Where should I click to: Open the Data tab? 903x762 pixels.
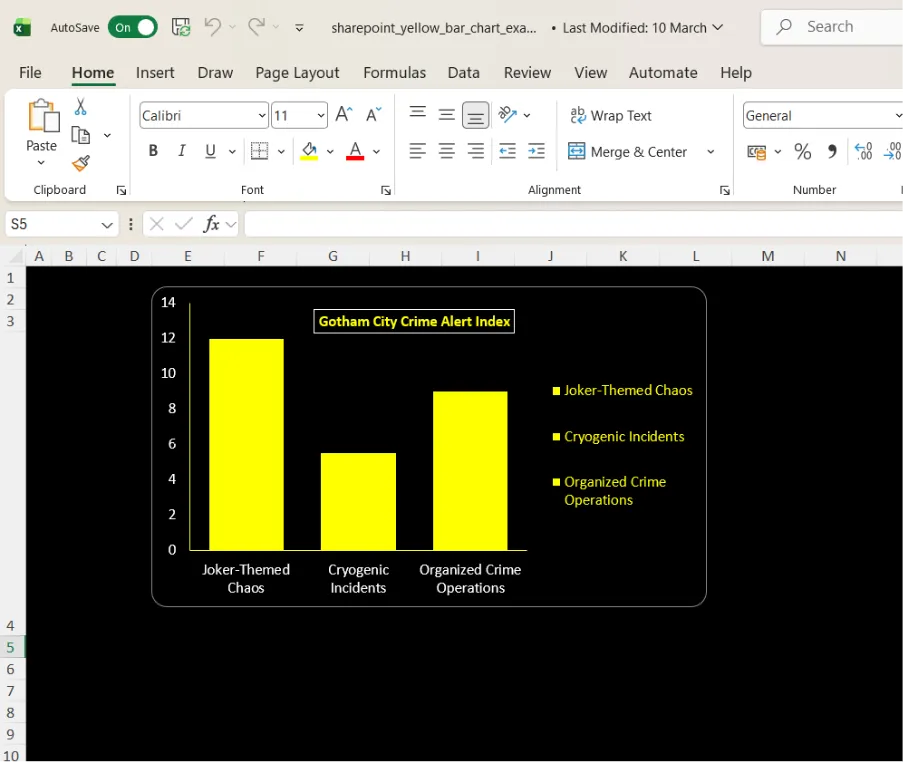(x=464, y=73)
